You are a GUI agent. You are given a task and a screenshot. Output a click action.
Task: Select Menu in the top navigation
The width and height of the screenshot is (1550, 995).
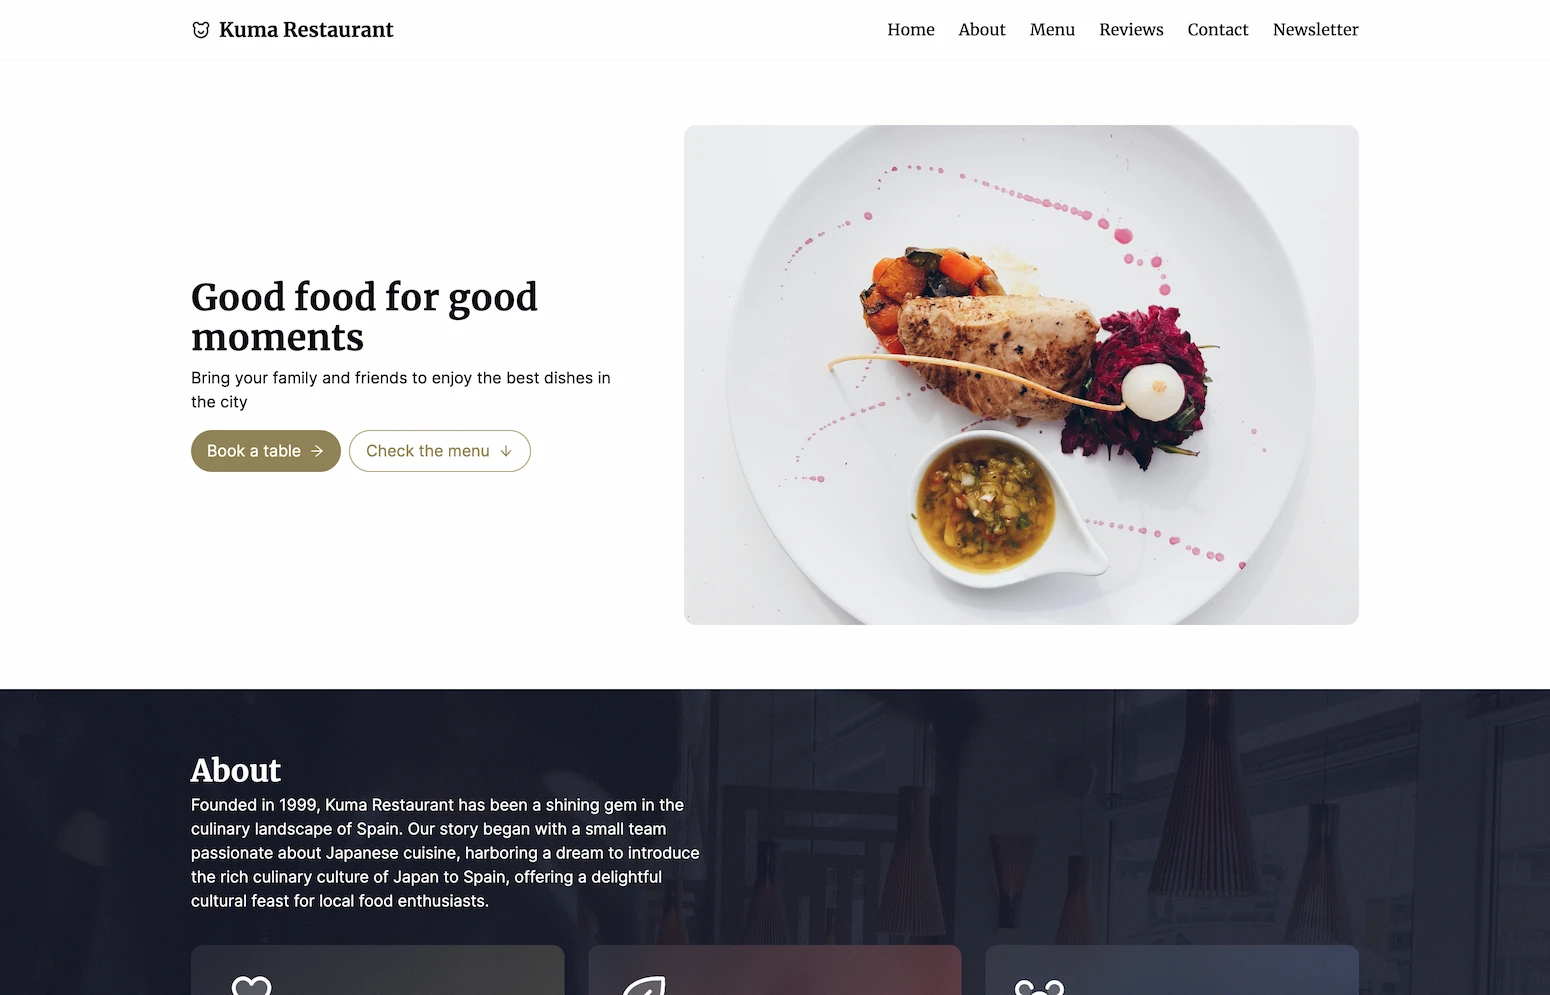1052,30
